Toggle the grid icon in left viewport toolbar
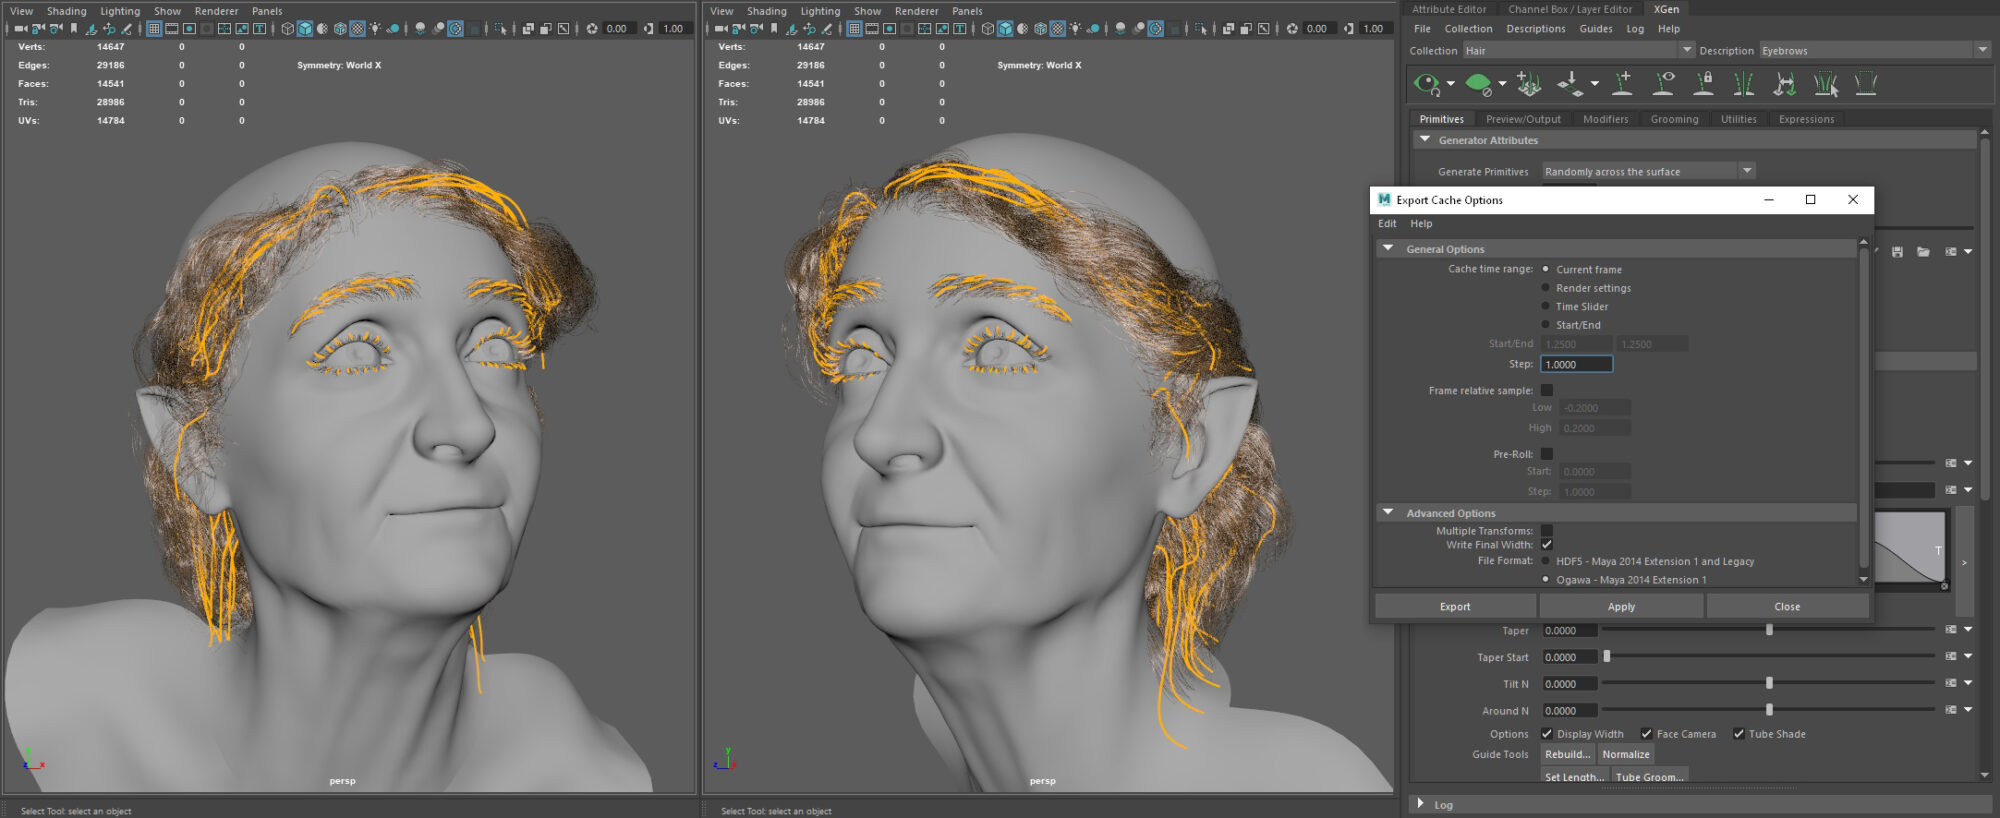The width and height of the screenshot is (2000, 818). (x=154, y=29)
